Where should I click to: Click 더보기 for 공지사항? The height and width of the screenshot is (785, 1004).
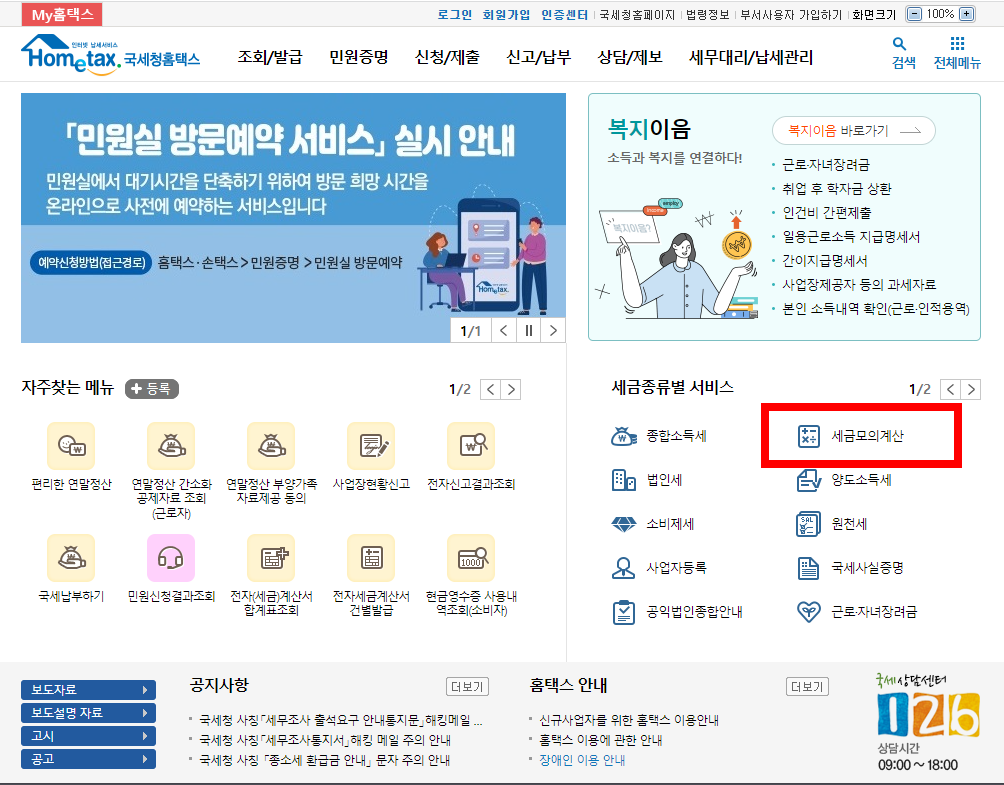467,686
